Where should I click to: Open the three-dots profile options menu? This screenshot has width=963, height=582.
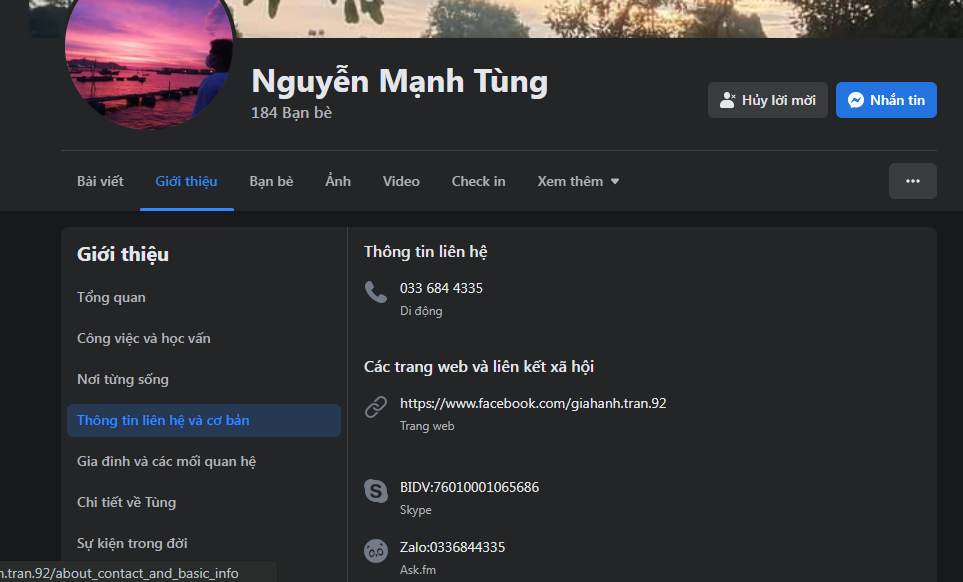[x=912, y=181]
